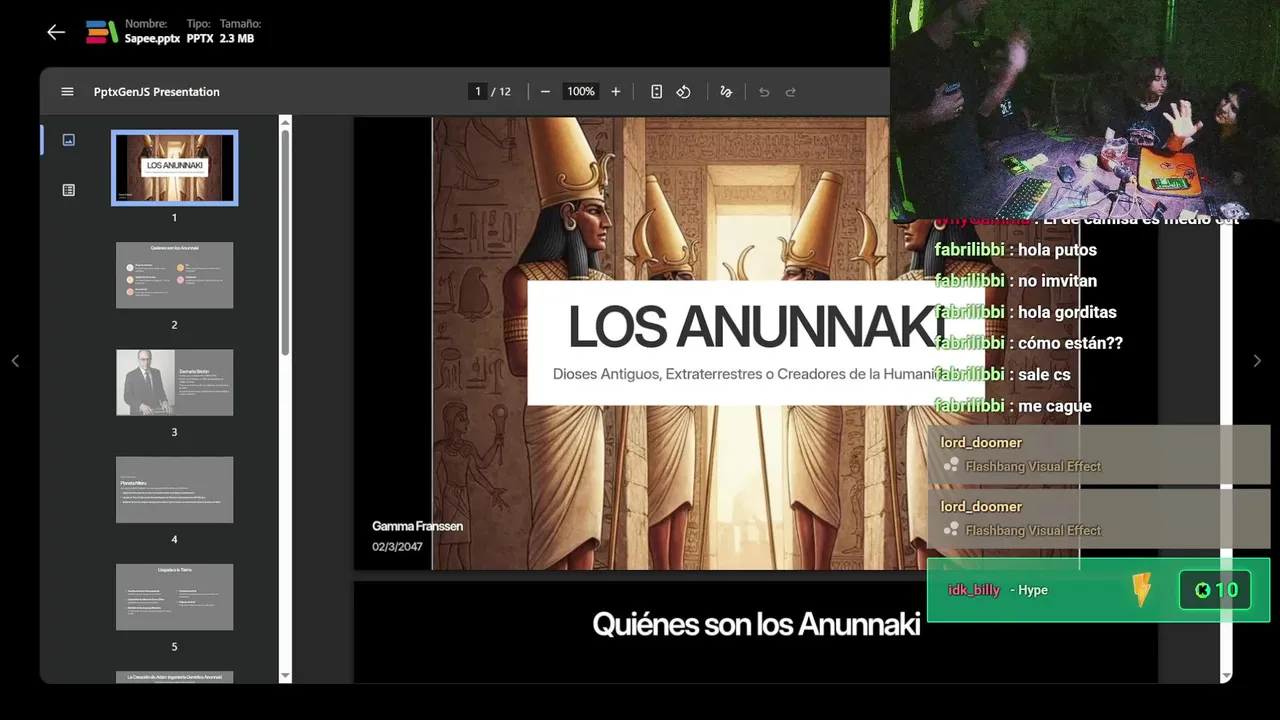
Task: Click the LOS ANUNNAKI slide heading
Action: [x=755, y=326]
